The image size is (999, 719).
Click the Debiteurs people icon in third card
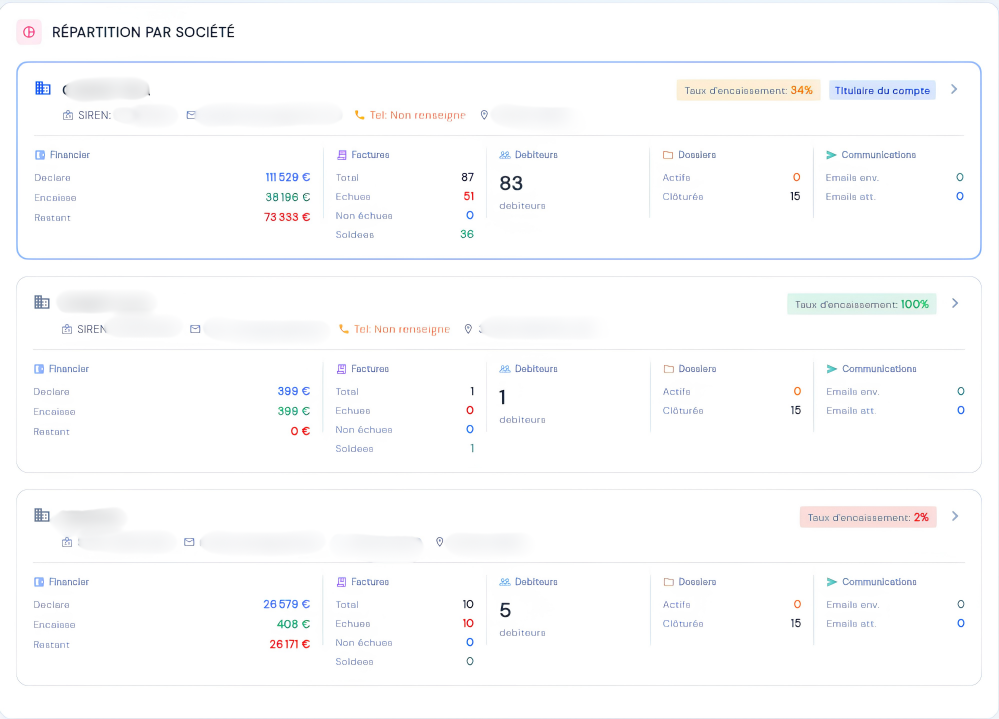(505, 581)
